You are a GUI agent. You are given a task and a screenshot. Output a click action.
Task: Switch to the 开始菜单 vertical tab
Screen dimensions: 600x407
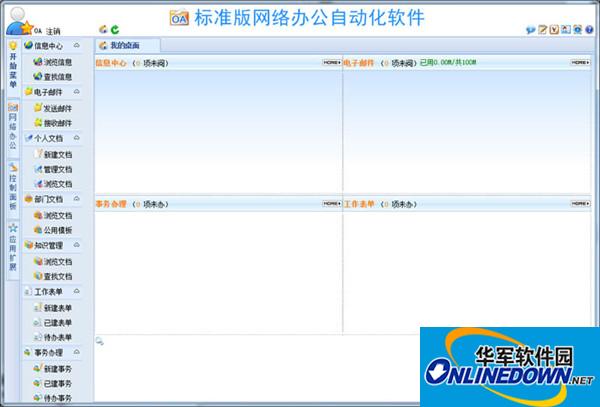(13, 66)
